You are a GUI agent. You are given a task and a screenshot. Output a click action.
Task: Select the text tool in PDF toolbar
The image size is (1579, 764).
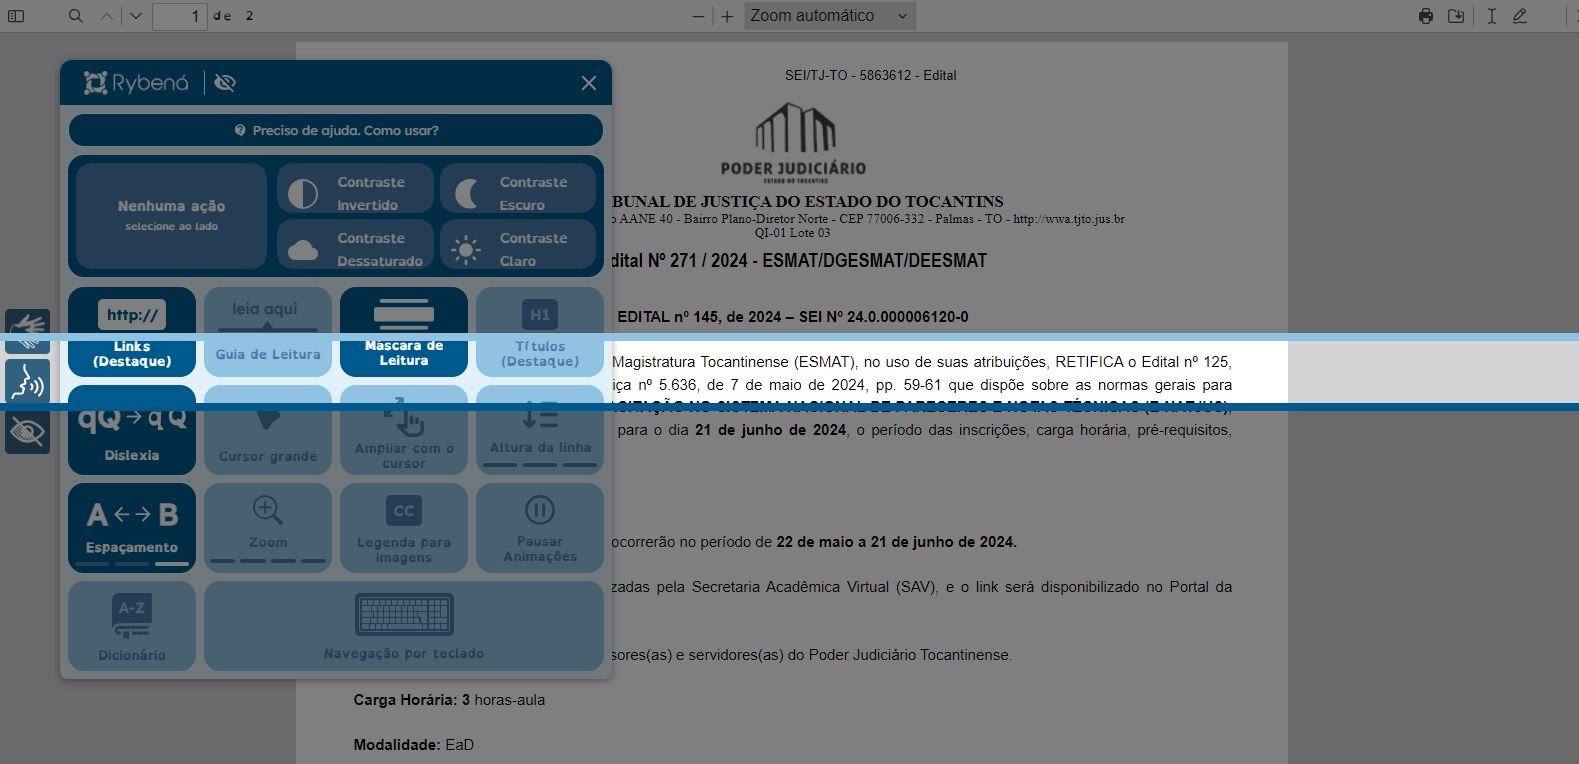tap(1491, 16)
